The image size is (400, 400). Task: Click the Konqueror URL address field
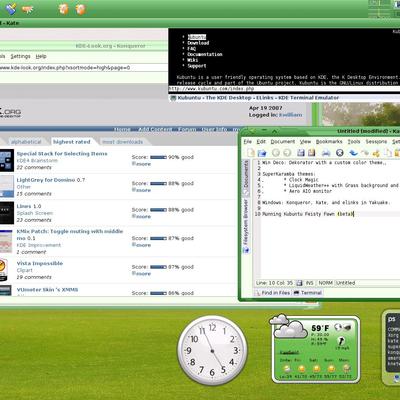click(83, 68)
